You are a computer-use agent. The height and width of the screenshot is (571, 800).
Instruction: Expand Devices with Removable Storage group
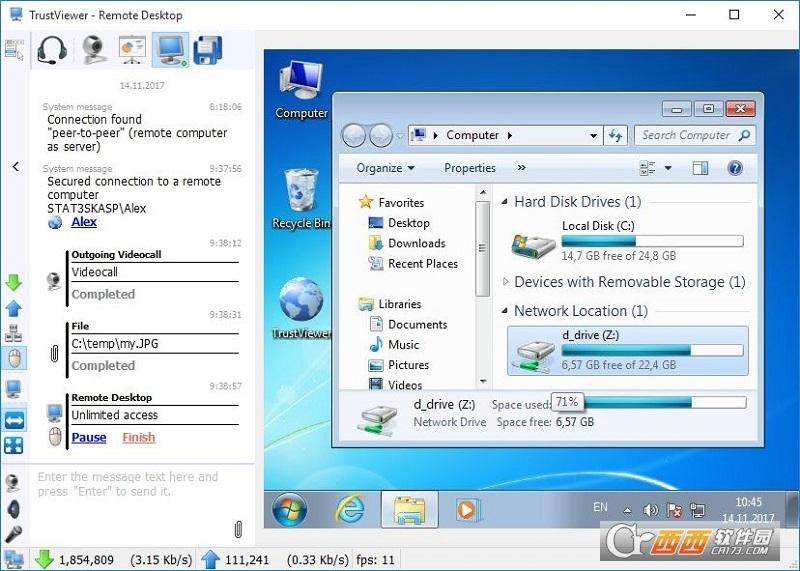coord(505,281)
